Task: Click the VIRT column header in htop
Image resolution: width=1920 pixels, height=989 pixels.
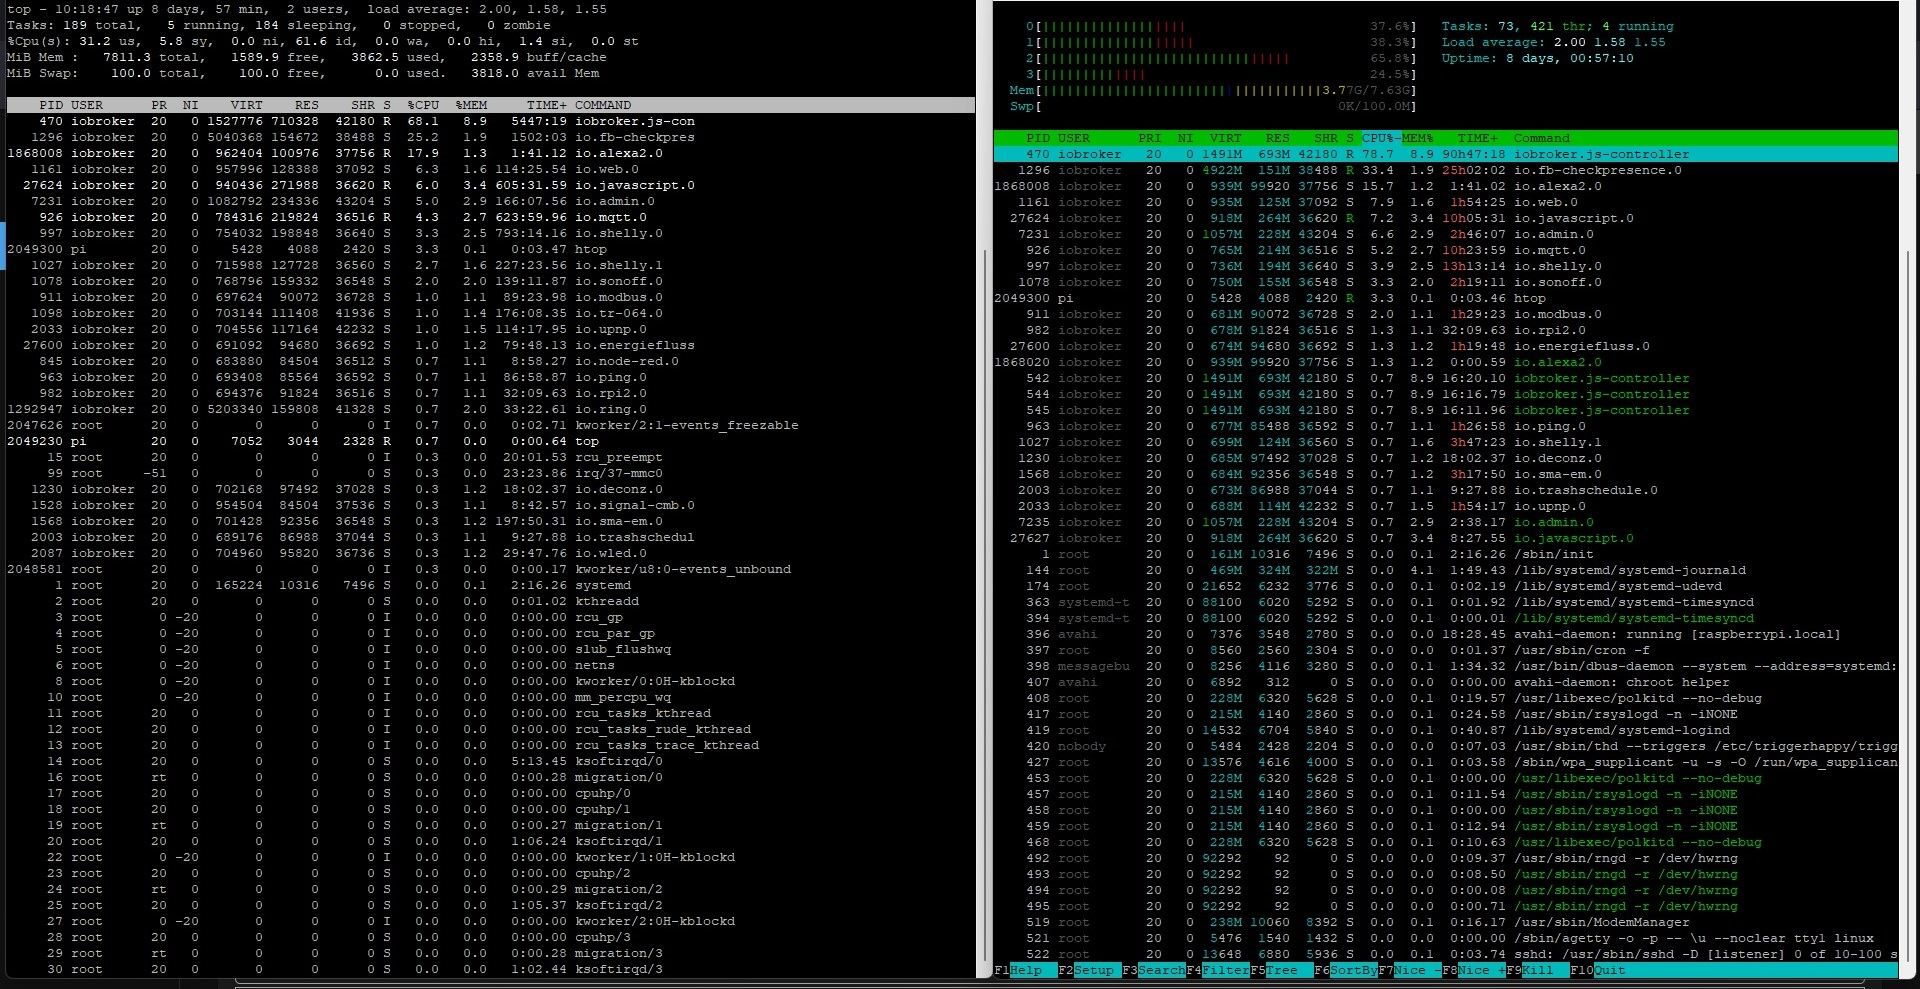Action: pyautogui.click(x=1225, y=138)
